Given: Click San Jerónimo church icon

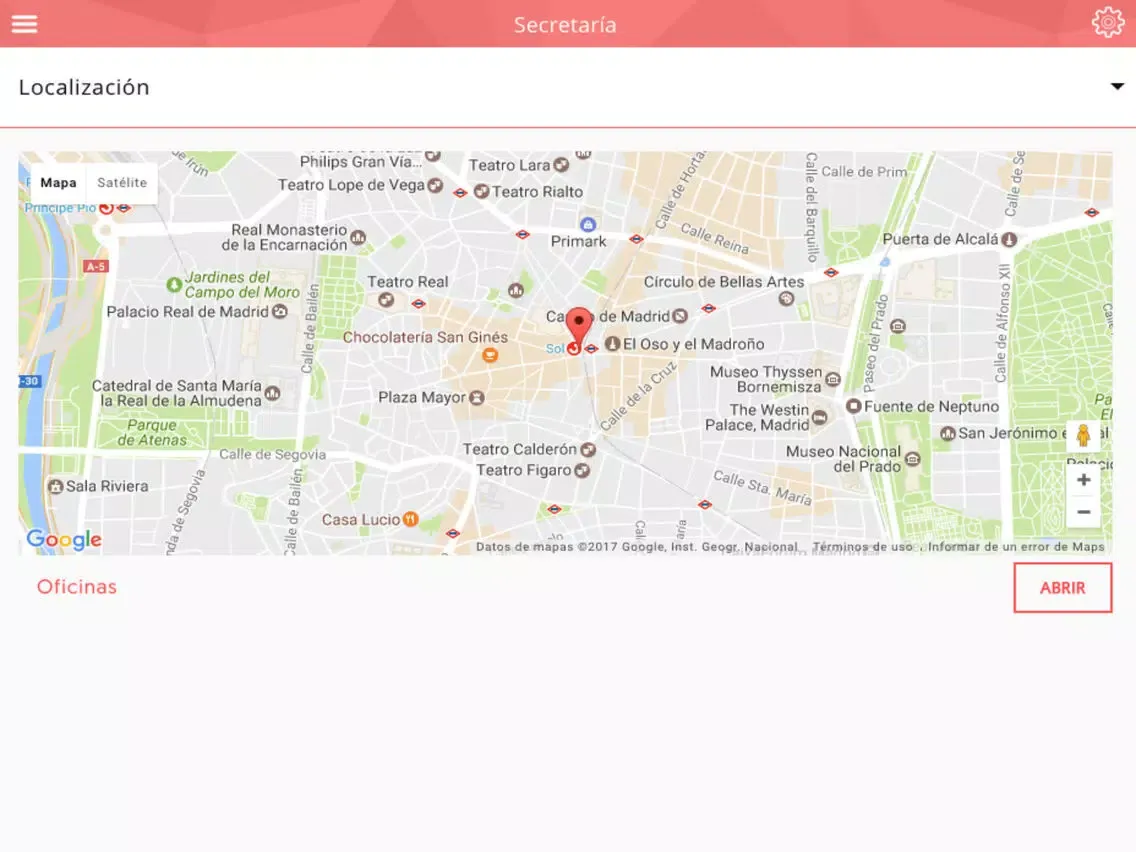Looking at the screenshot, I should tap(948, 433).
